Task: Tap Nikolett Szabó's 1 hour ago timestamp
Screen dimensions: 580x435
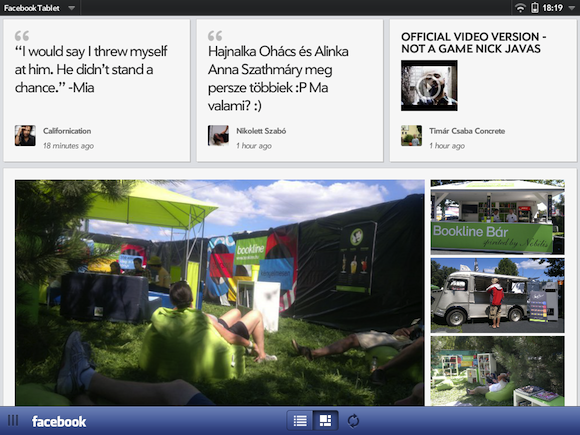Action: [254, 146]
